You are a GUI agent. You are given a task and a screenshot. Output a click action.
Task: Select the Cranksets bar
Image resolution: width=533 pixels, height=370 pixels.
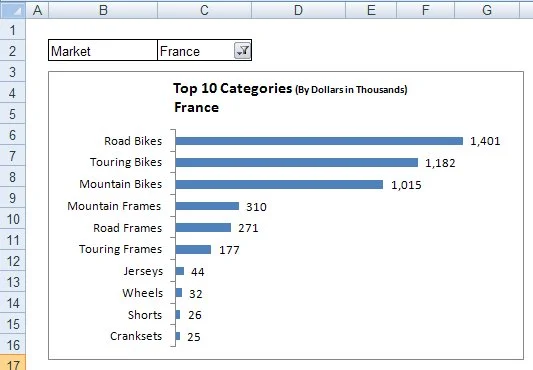tap(178, 336)
